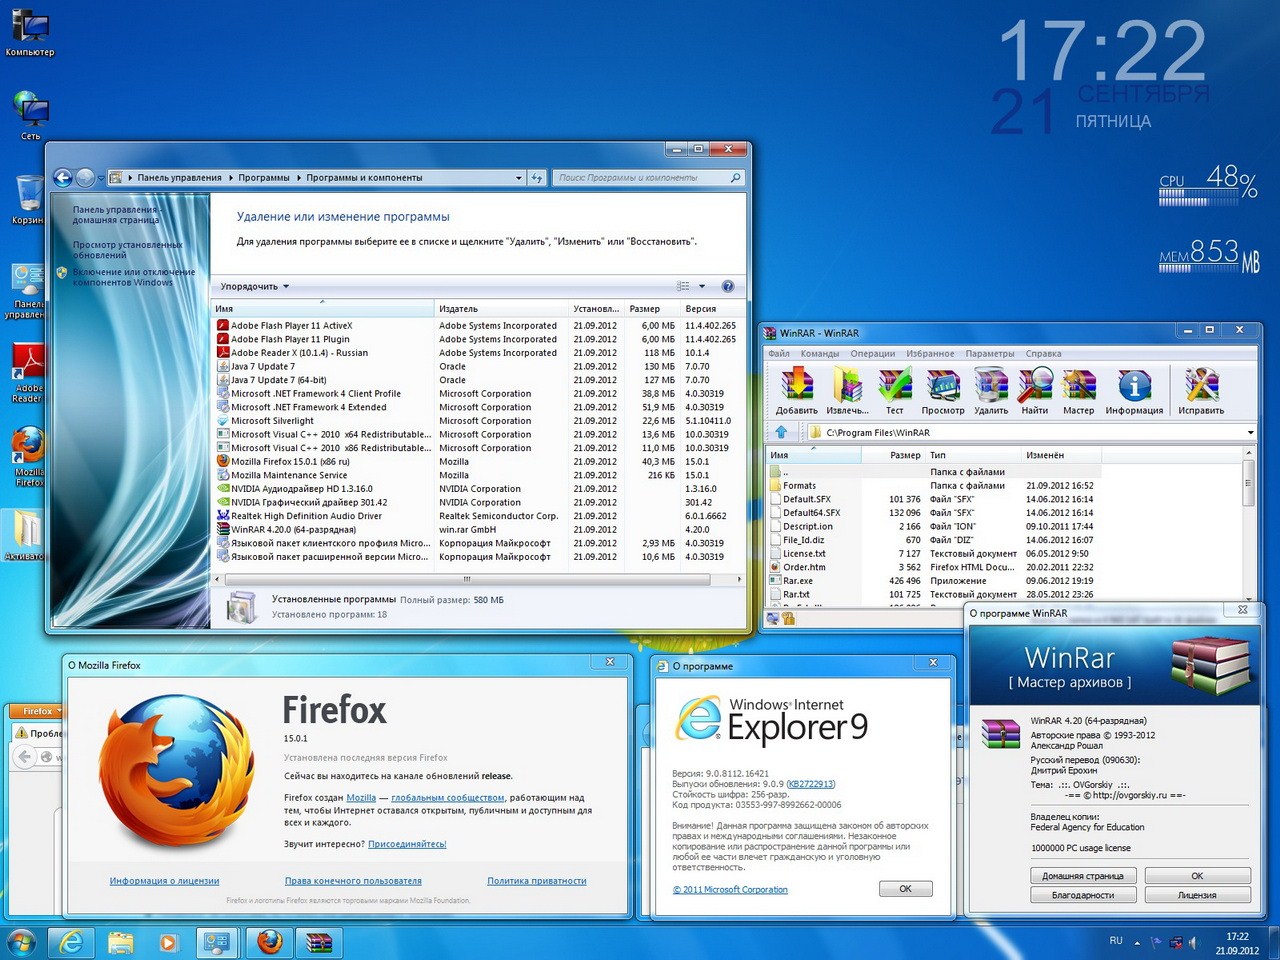Open the Компьютер desktop icon
1280x960 pixels.
coord(30,32)
